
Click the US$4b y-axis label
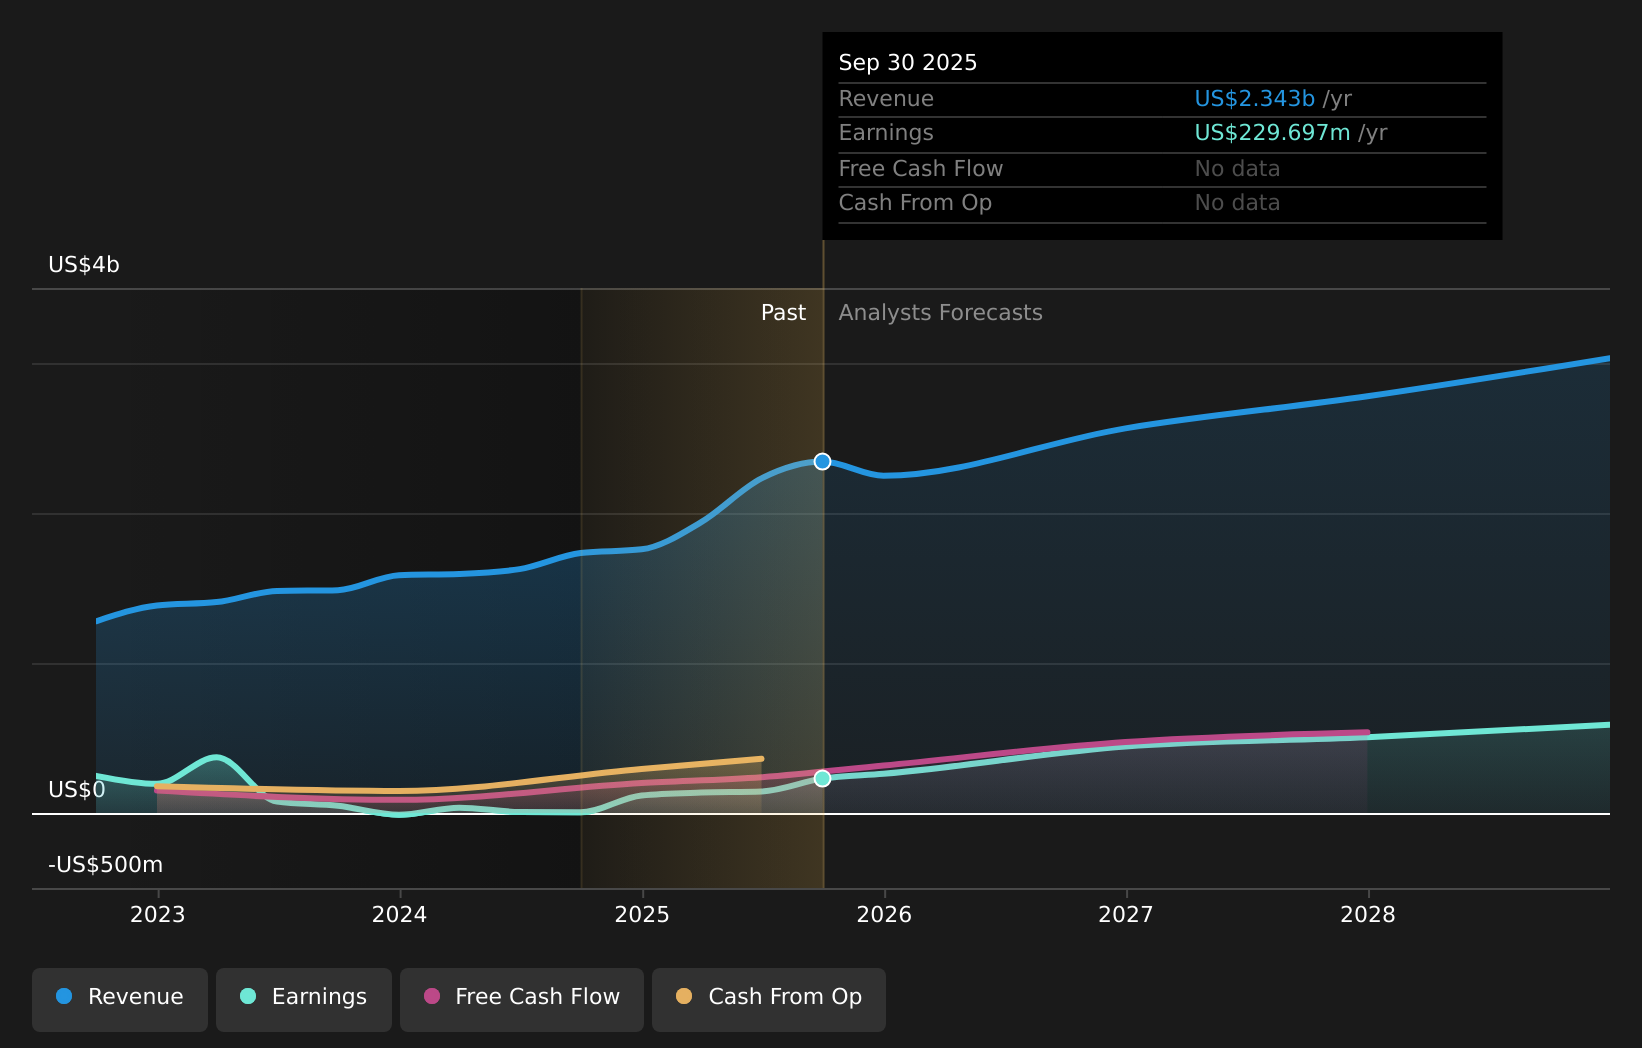tap(84, 265)
